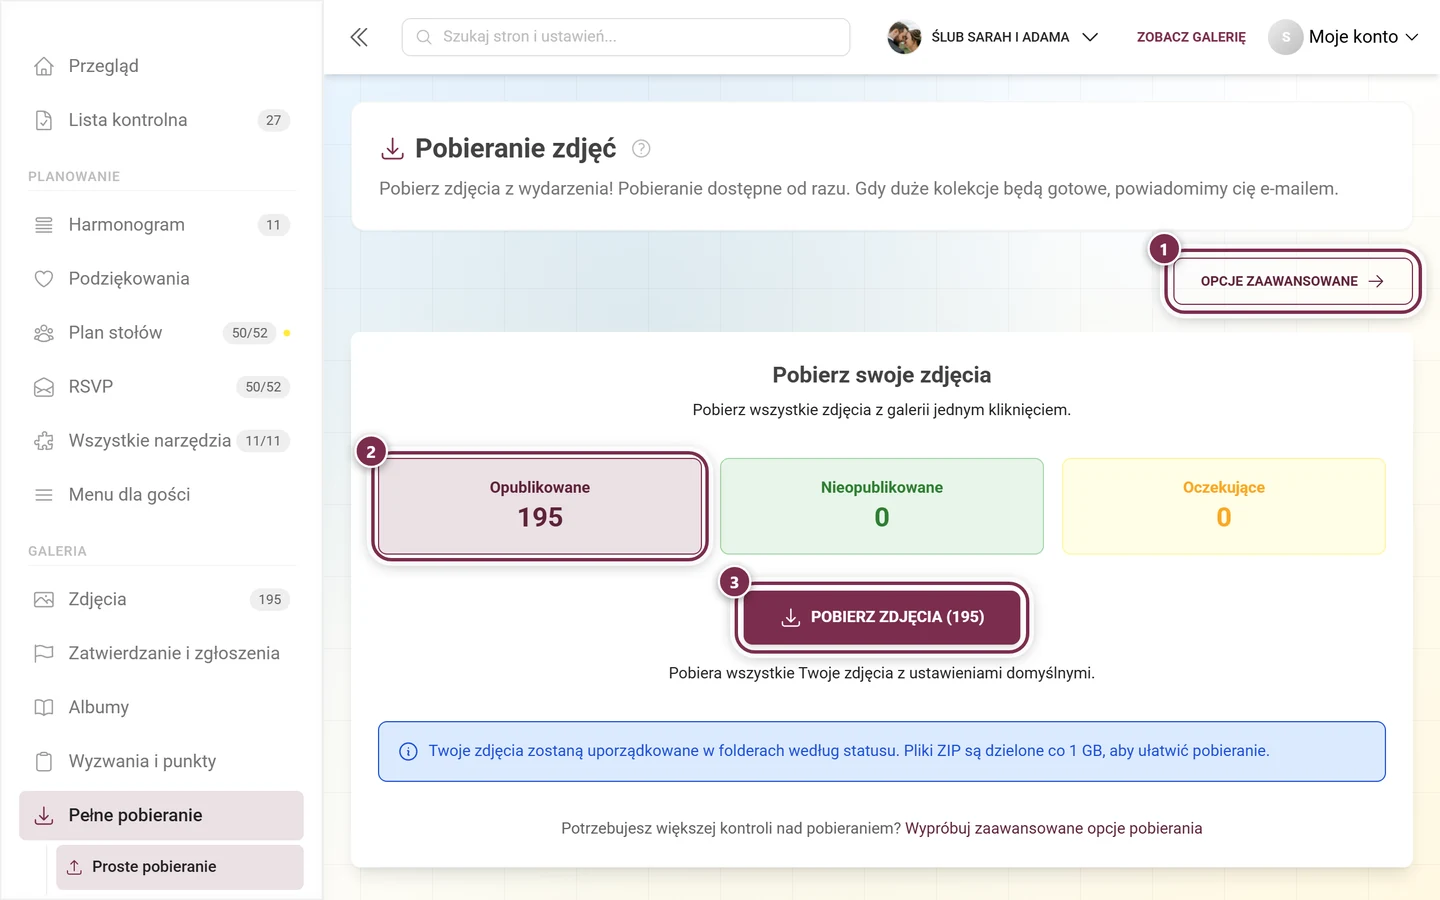The height and width of the screenshot is (900, 1440).
Task: Click the flag icon for Zatwierdzanie i zgłoszenia
Action: (44, 654)
